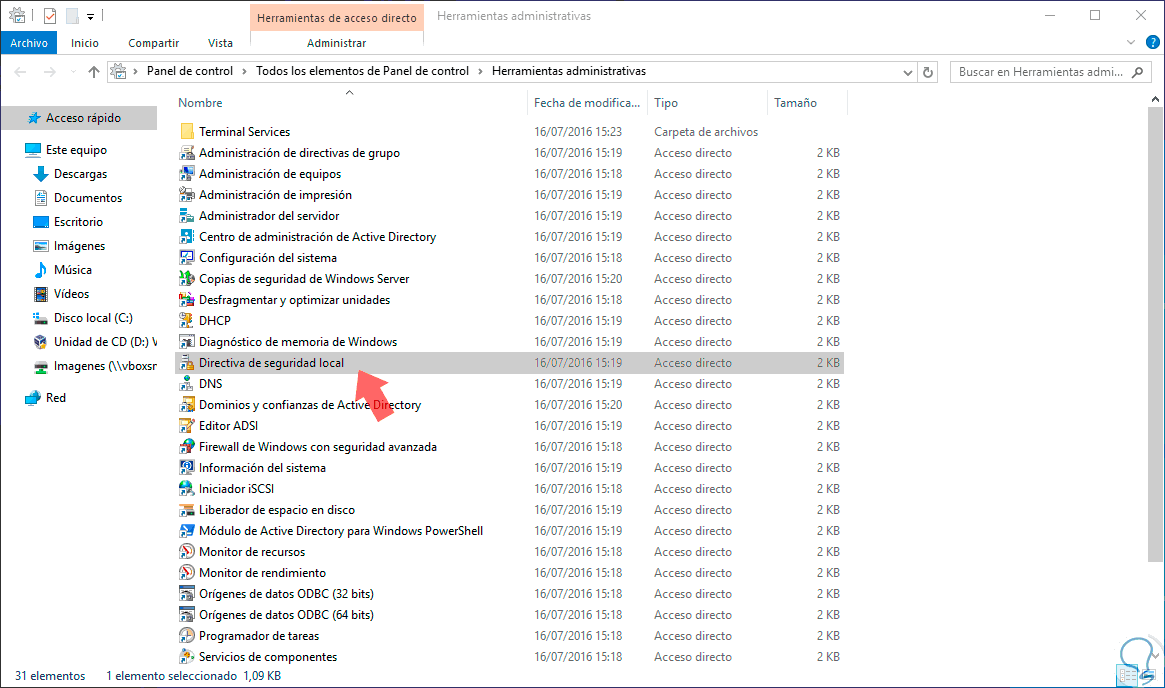Screen dimensions: 1165x688
Task: Click the DHCP shortcut icon
Action: coord(186,320)
